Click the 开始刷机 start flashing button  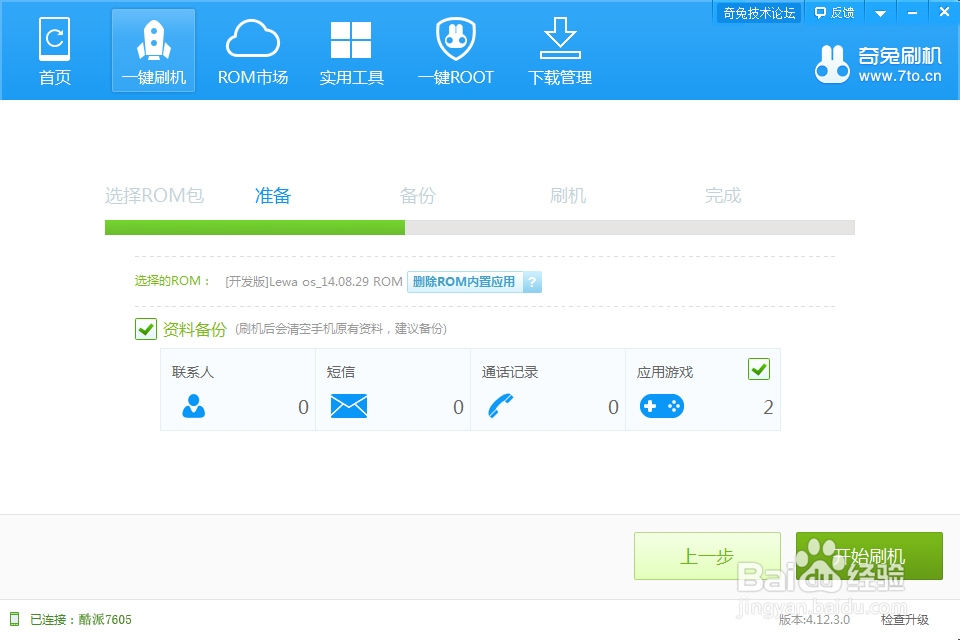coord(868,556)
